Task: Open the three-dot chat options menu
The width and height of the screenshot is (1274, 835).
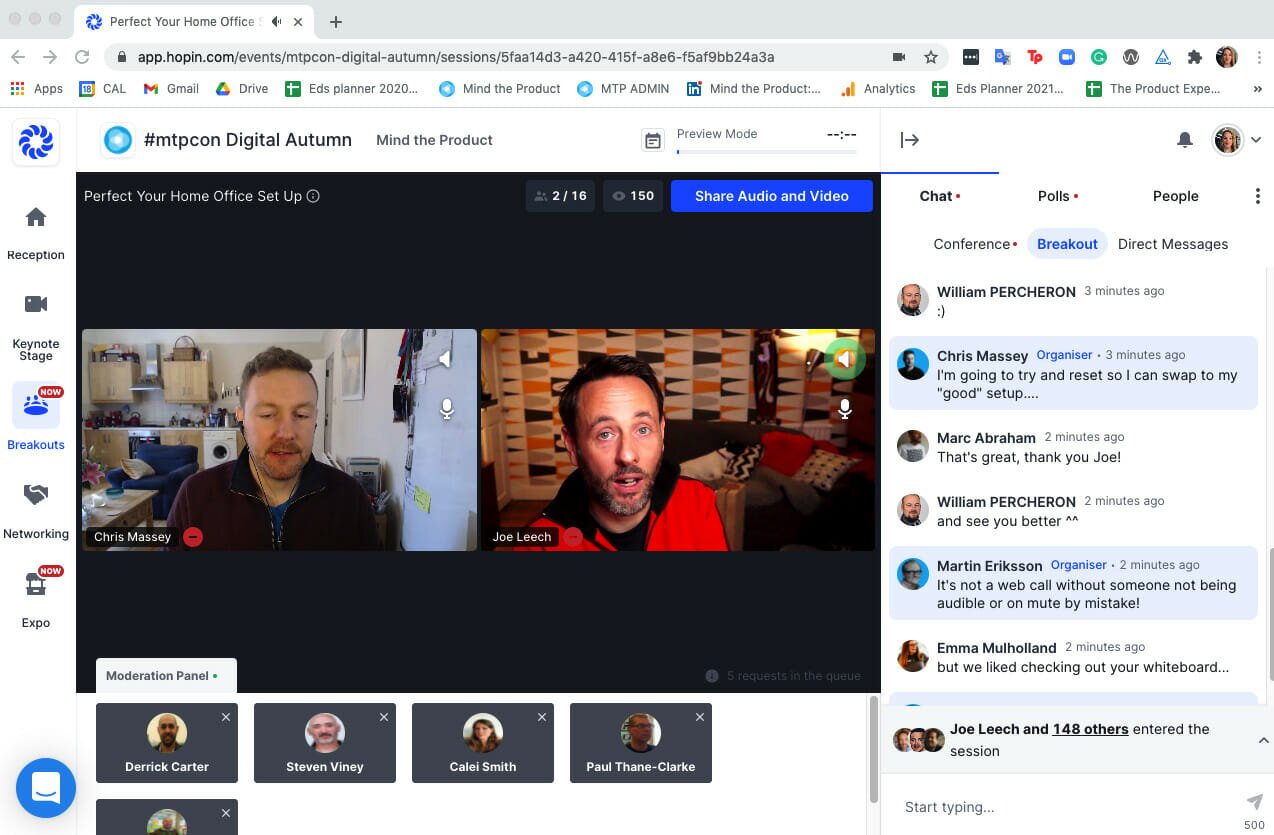Action: tap(1257, 197)
